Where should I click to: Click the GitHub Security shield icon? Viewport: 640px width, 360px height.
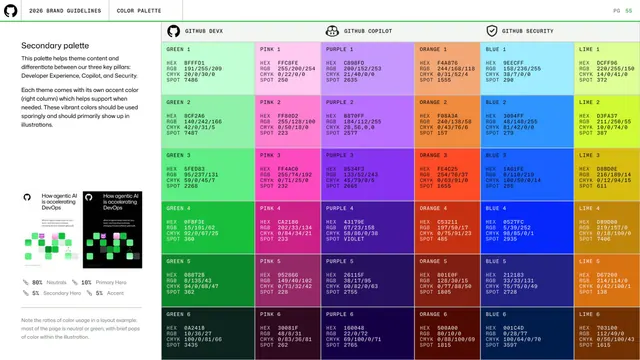point(492,31)
